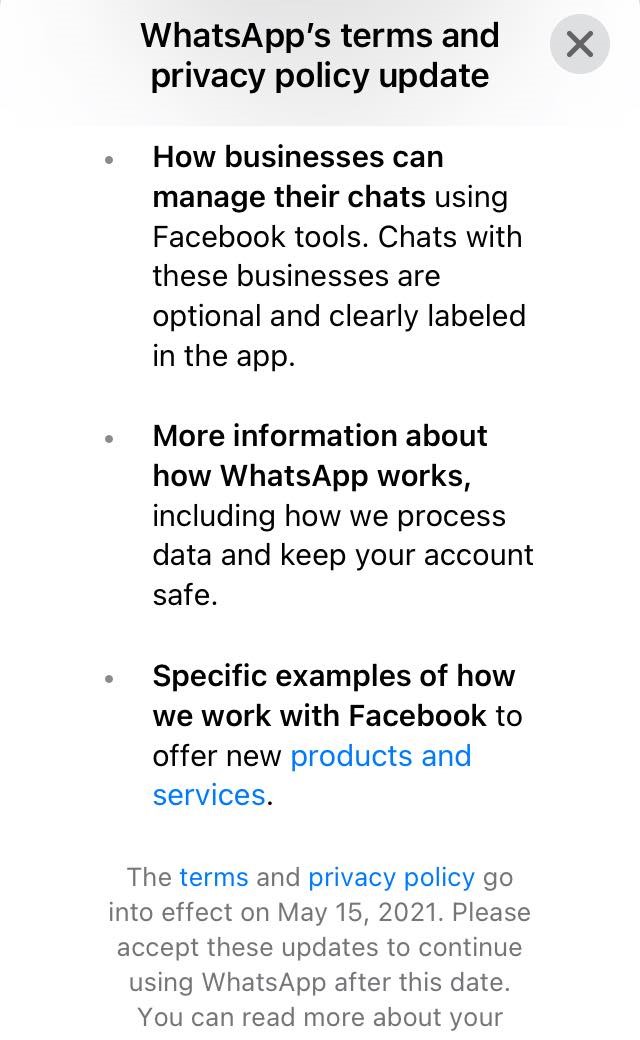Tap bold "Specific examples of how we work" text
This screenshot has width=640, height=1040.
pos(333,696)
